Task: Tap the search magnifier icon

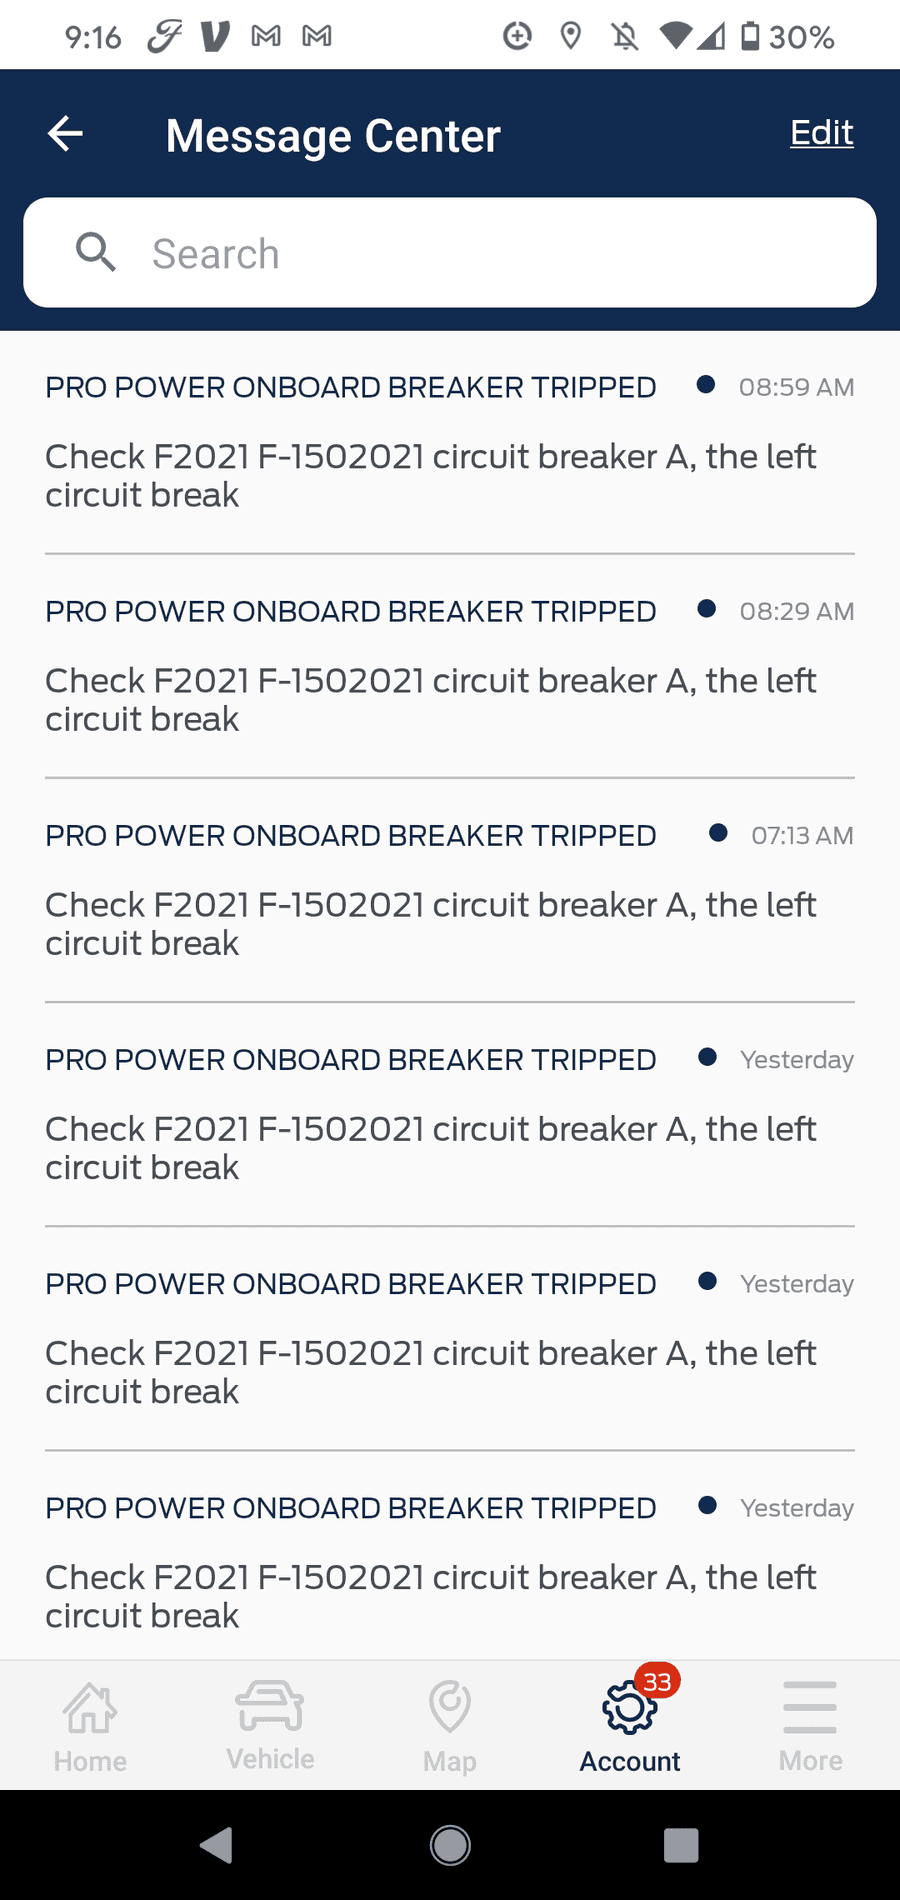Action: (x=96, y=252)
